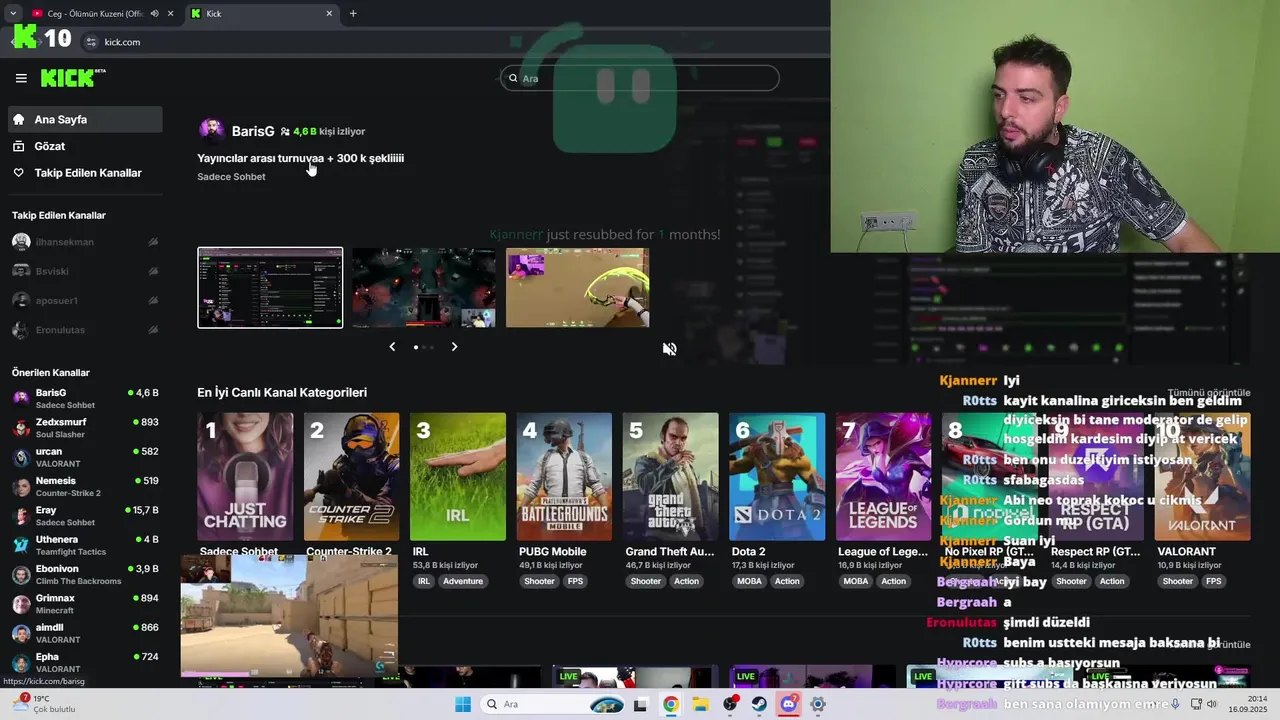Open Takip Edilen Kanallar in sidebar
Image resolution: width=1280 pixels, height=720 pixels.
(85, 173)
